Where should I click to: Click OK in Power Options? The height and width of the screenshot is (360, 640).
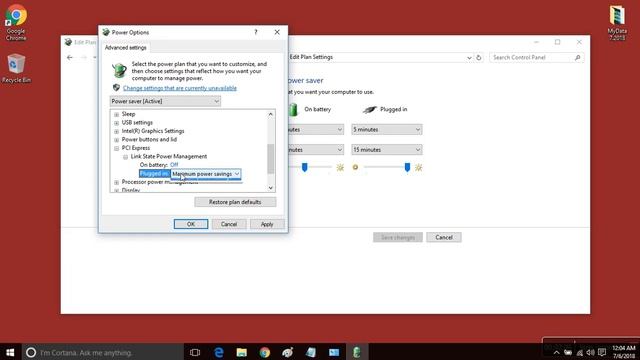191,224
